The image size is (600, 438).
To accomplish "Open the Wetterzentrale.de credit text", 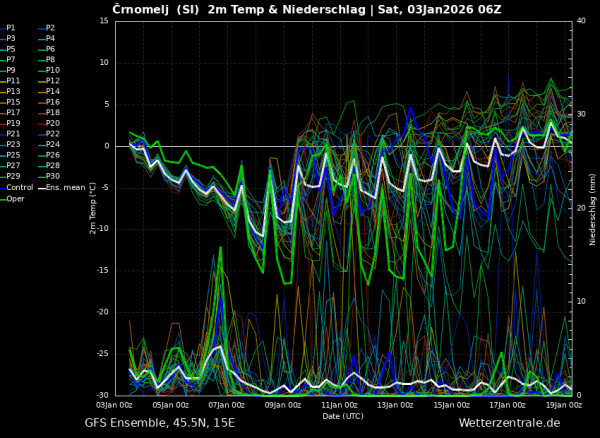I will [509, 423].
